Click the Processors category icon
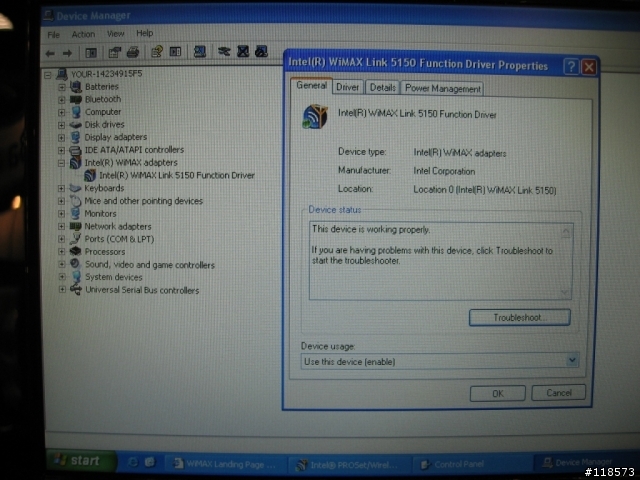Viewport: 640px width, 480px height. tap(75, 251)
